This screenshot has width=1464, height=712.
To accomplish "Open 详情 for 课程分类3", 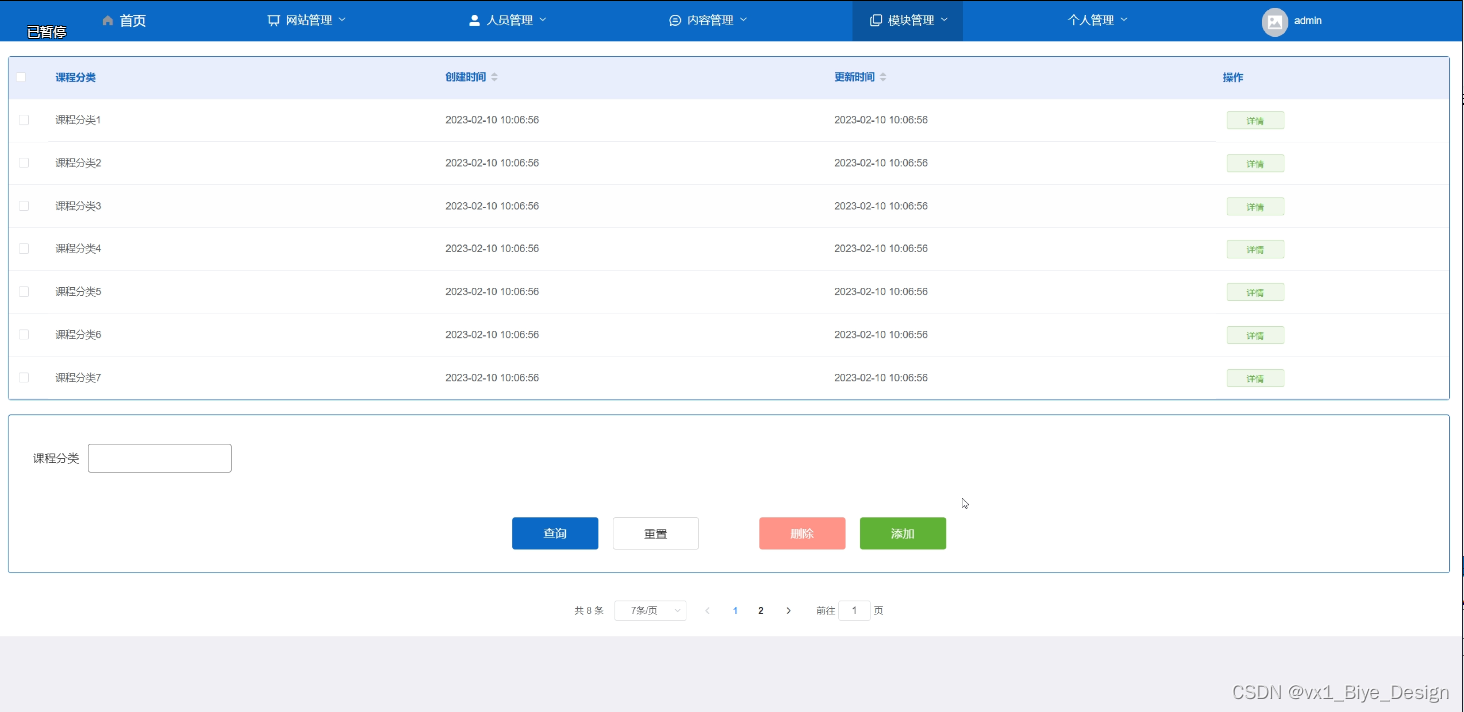I will (x=1255, y=206).
